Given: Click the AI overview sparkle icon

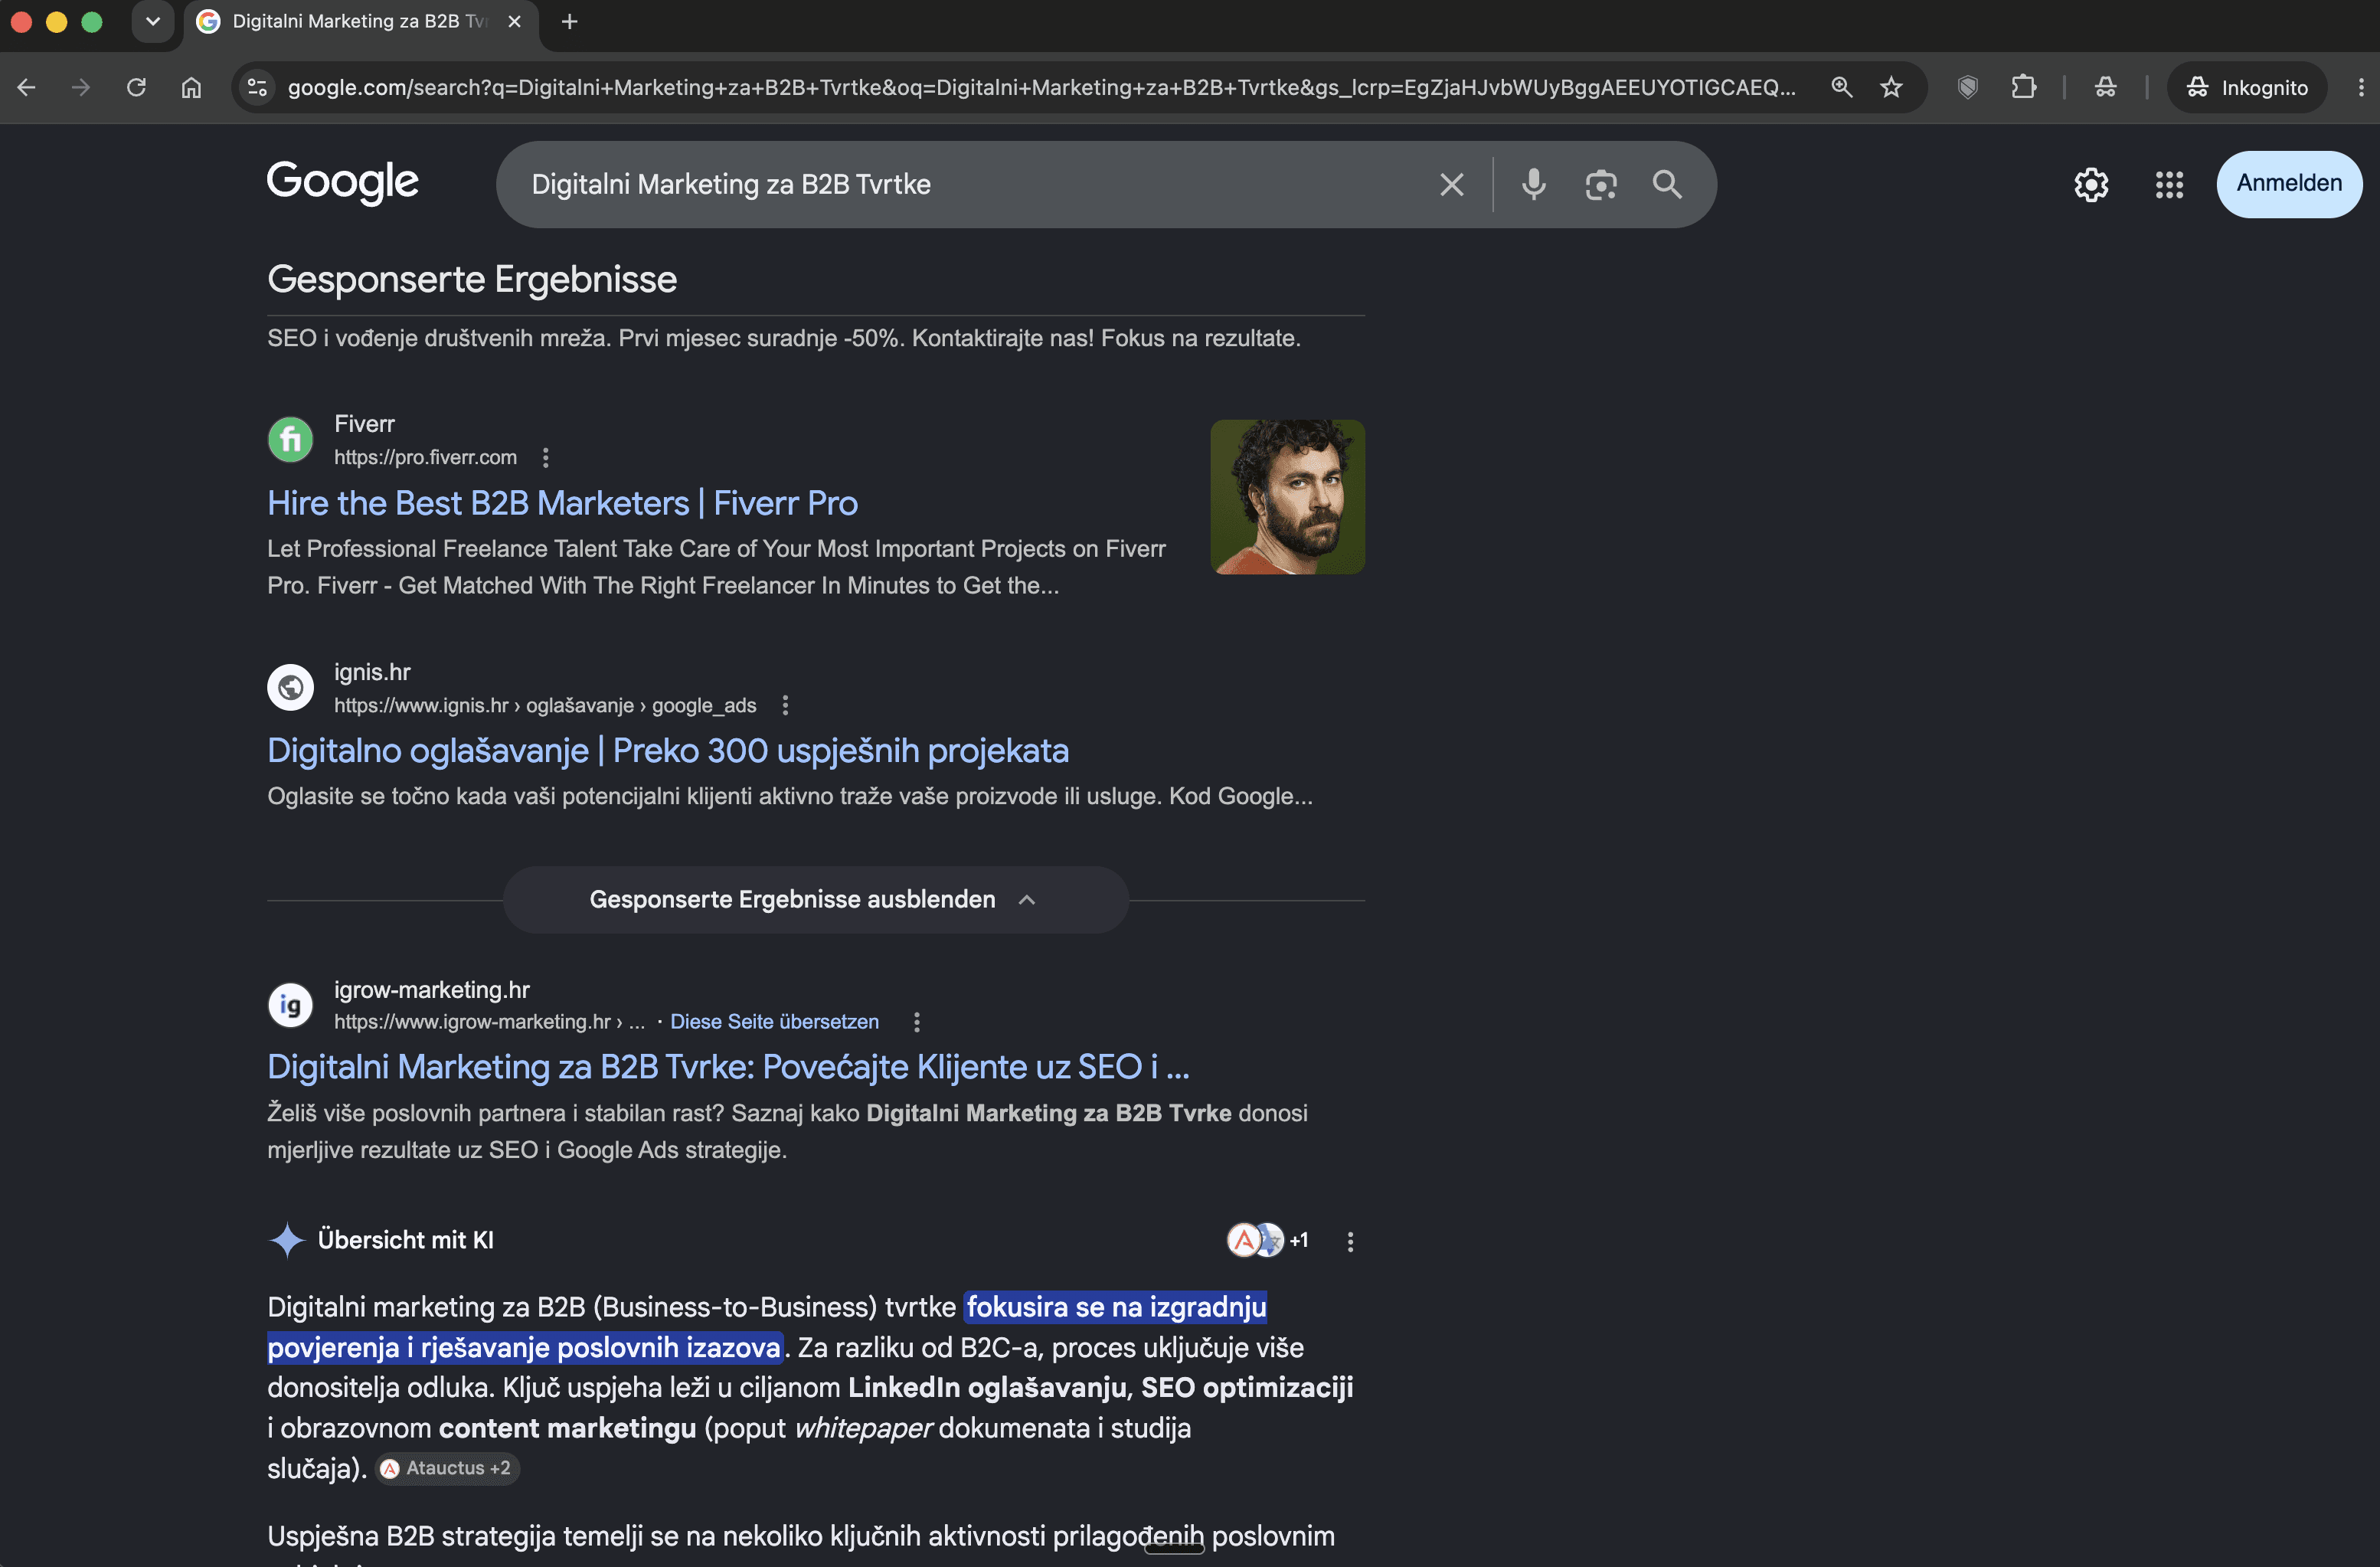Looking at the screenshot, I should click(287, 1240).
